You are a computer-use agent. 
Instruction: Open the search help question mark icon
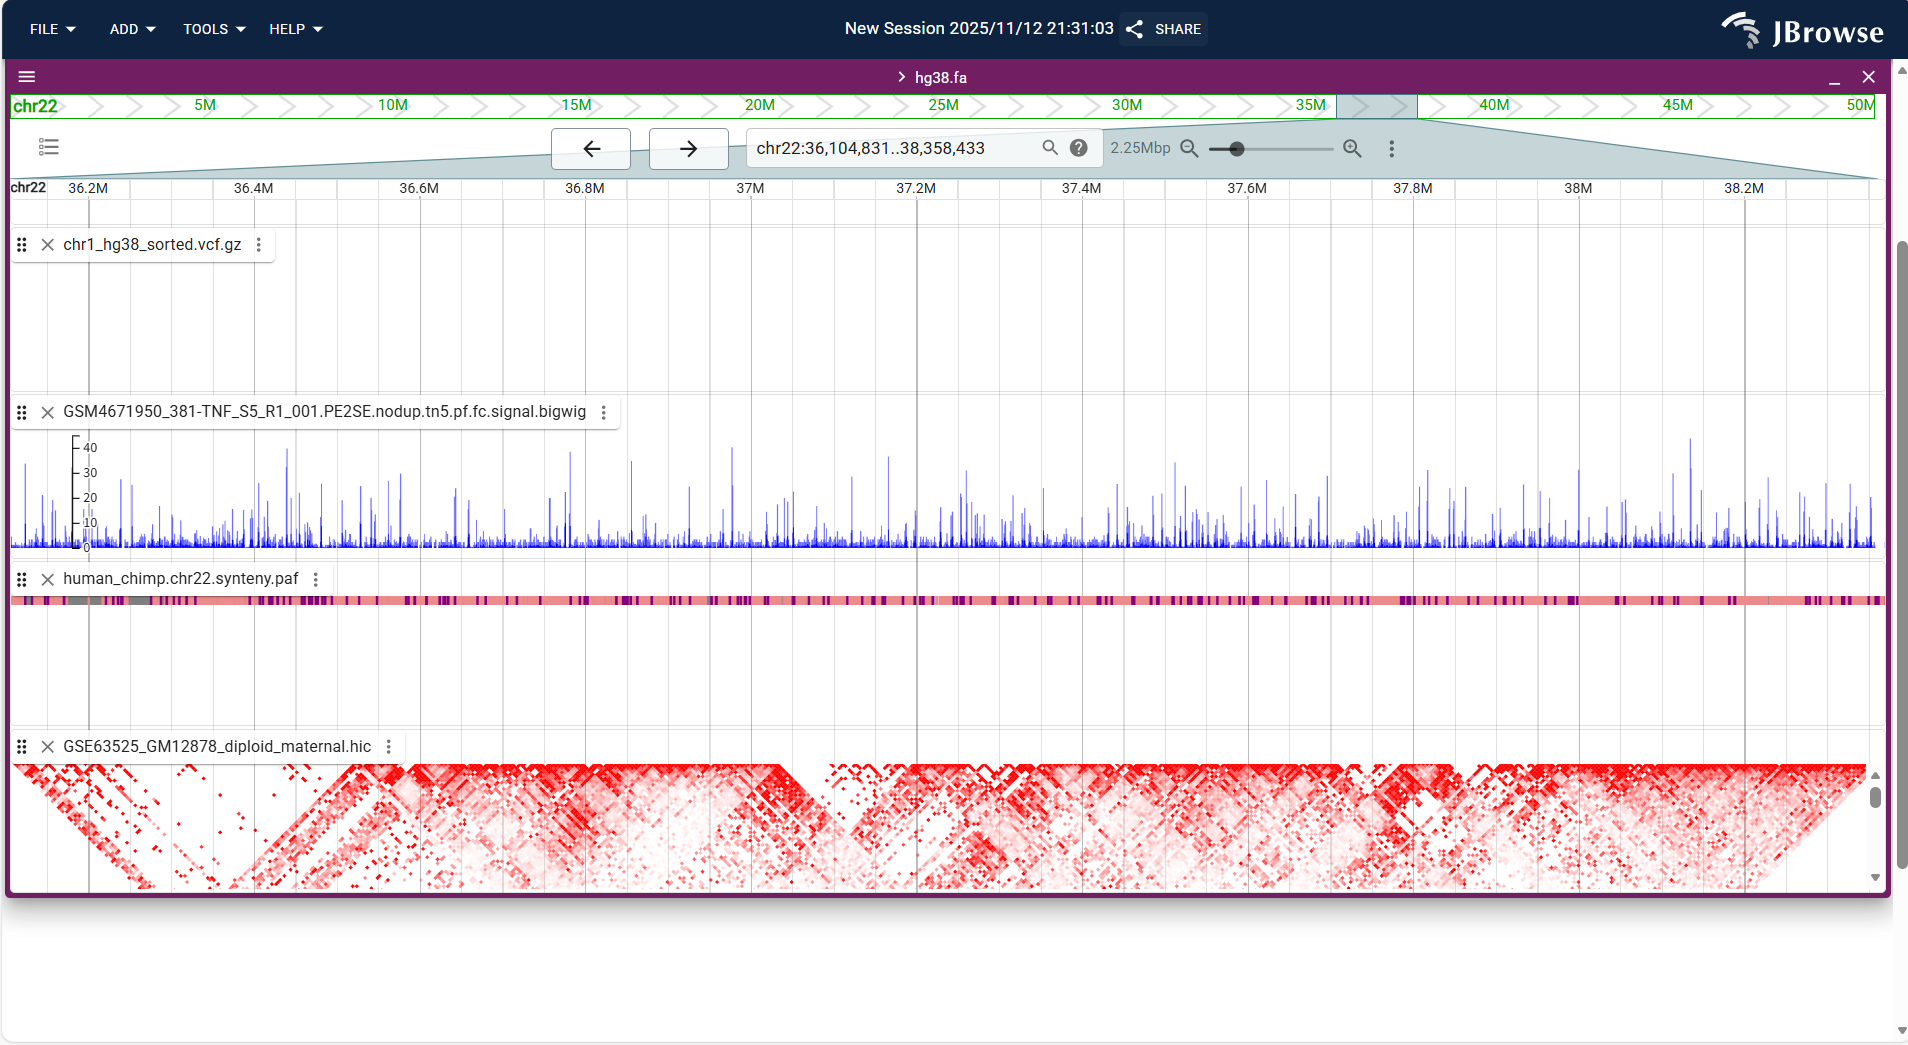click(x=1078, y=147)
